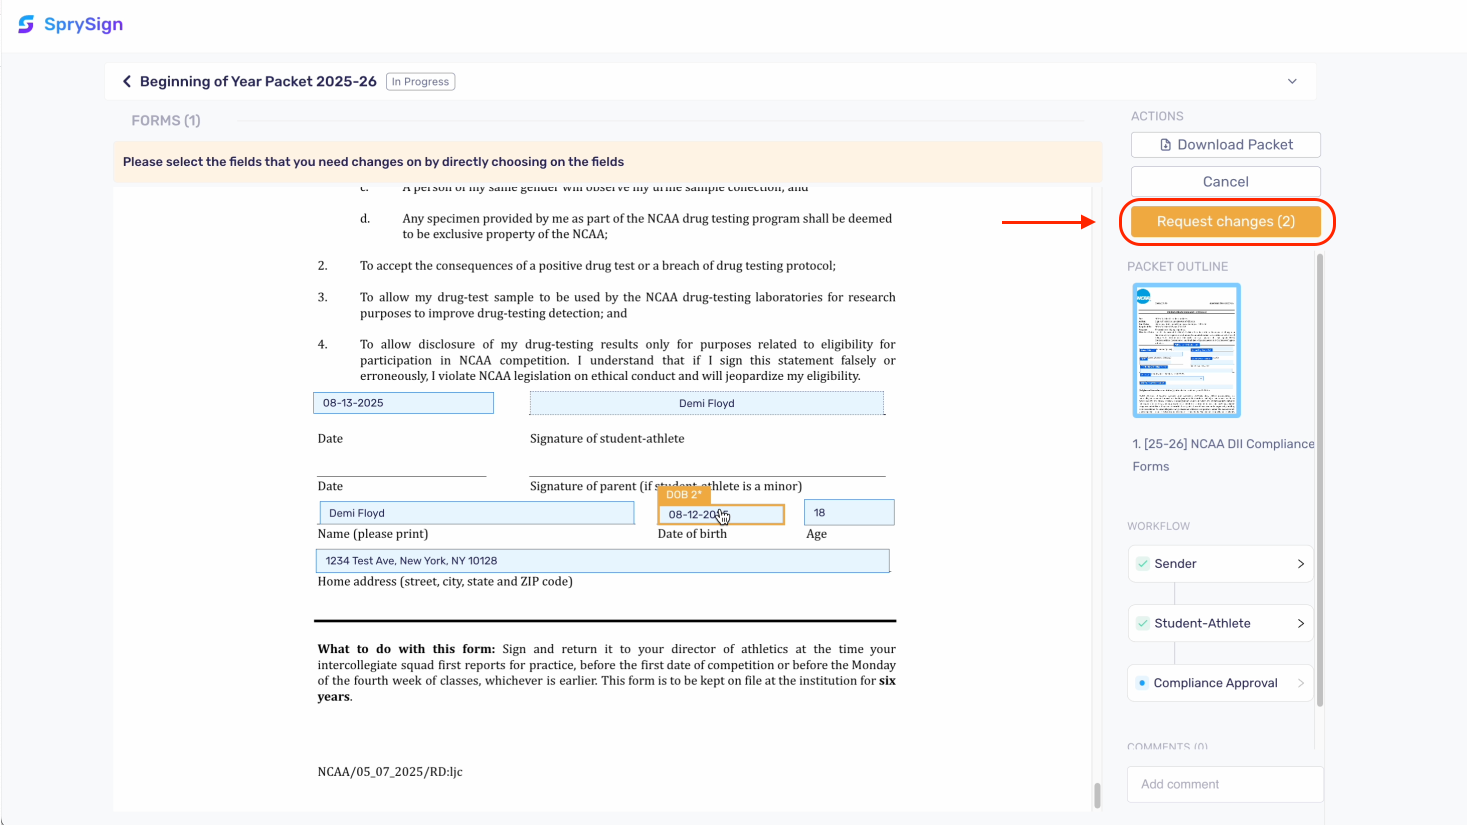Click the SprySign brand name

[83, 24]
